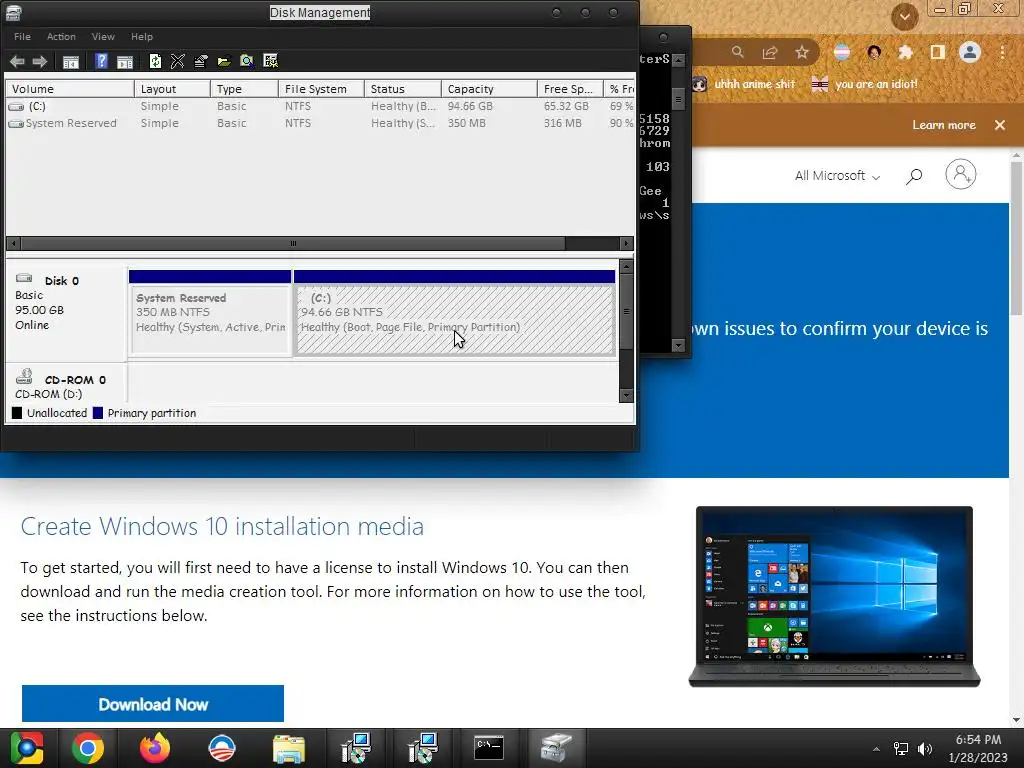Sort by File System column header

(x=321, y=89)
